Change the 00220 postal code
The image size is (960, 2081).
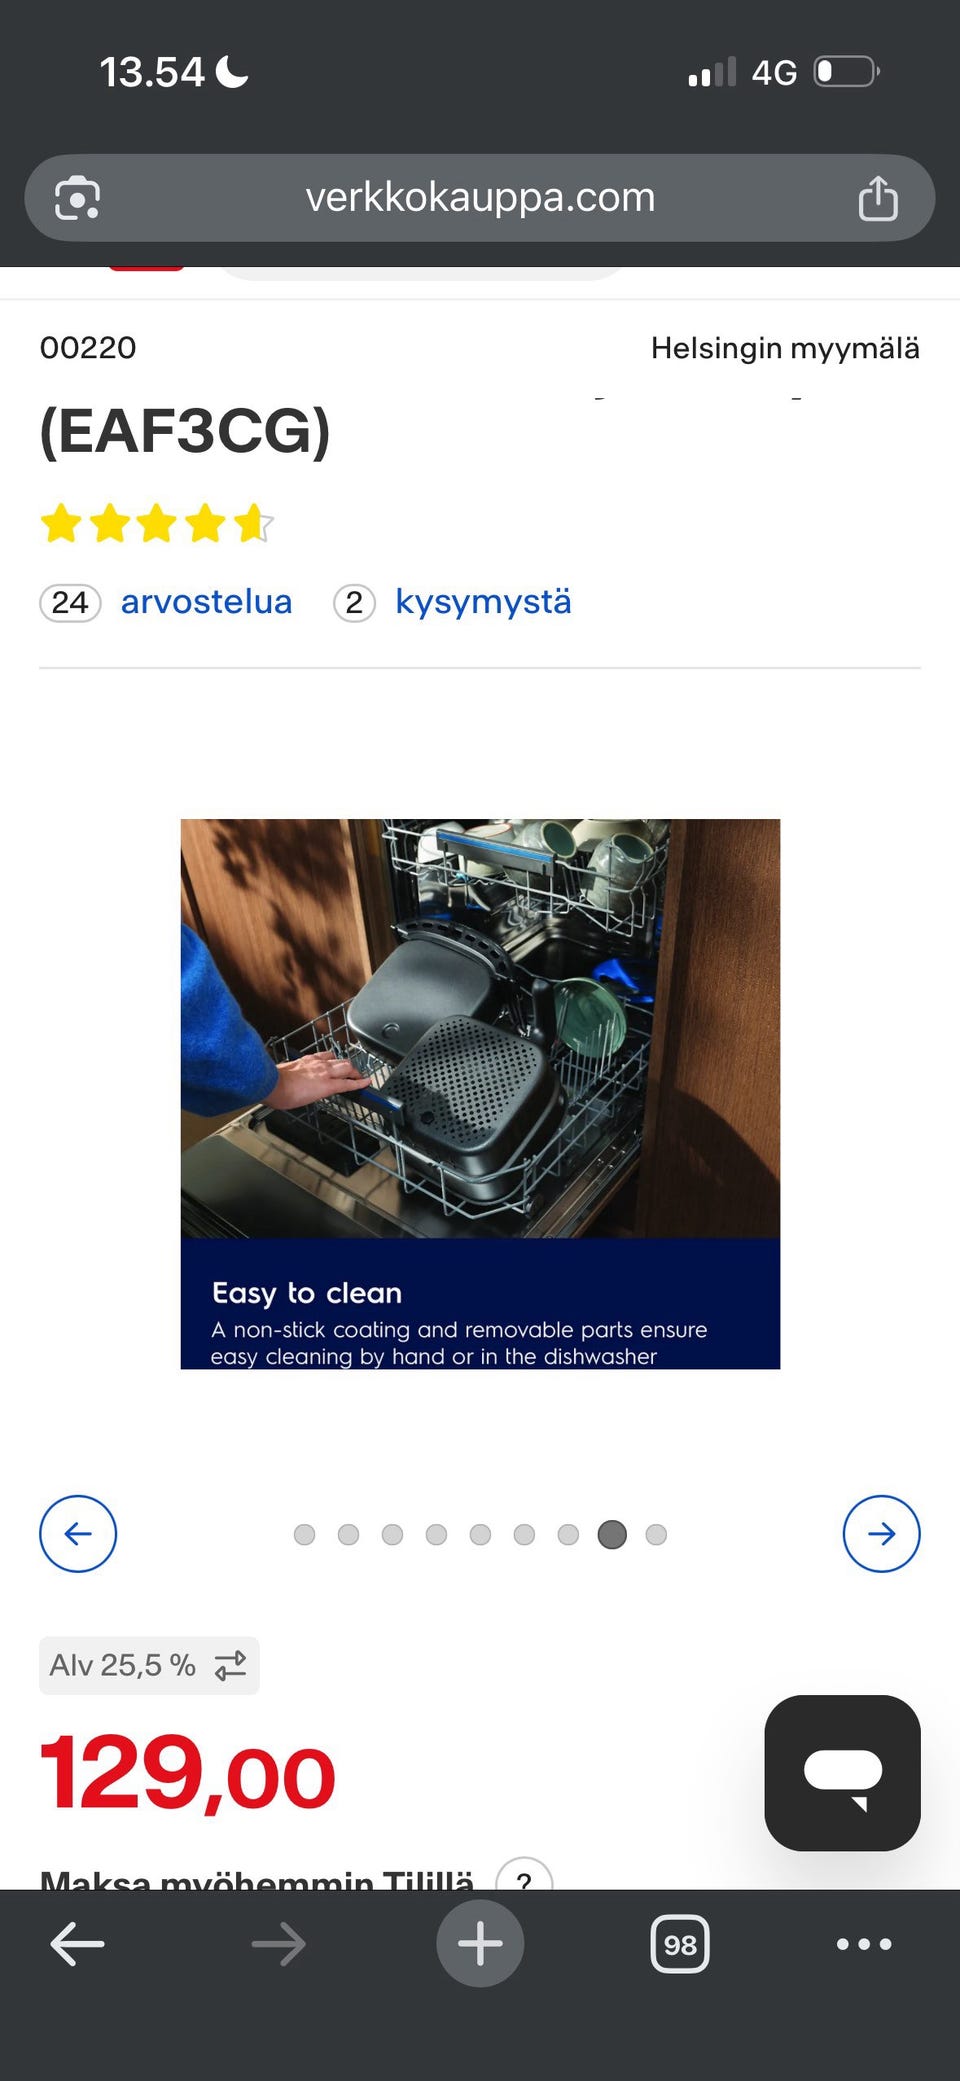(x=88, y=348)
